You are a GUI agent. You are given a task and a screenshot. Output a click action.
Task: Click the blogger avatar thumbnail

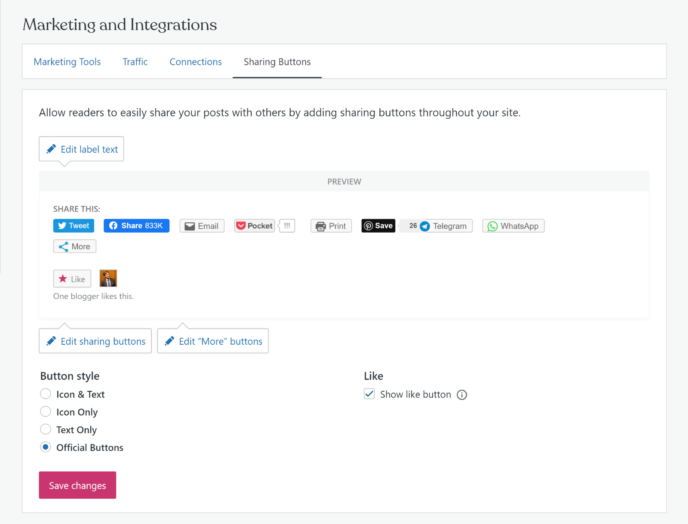[x=108, y=278]
